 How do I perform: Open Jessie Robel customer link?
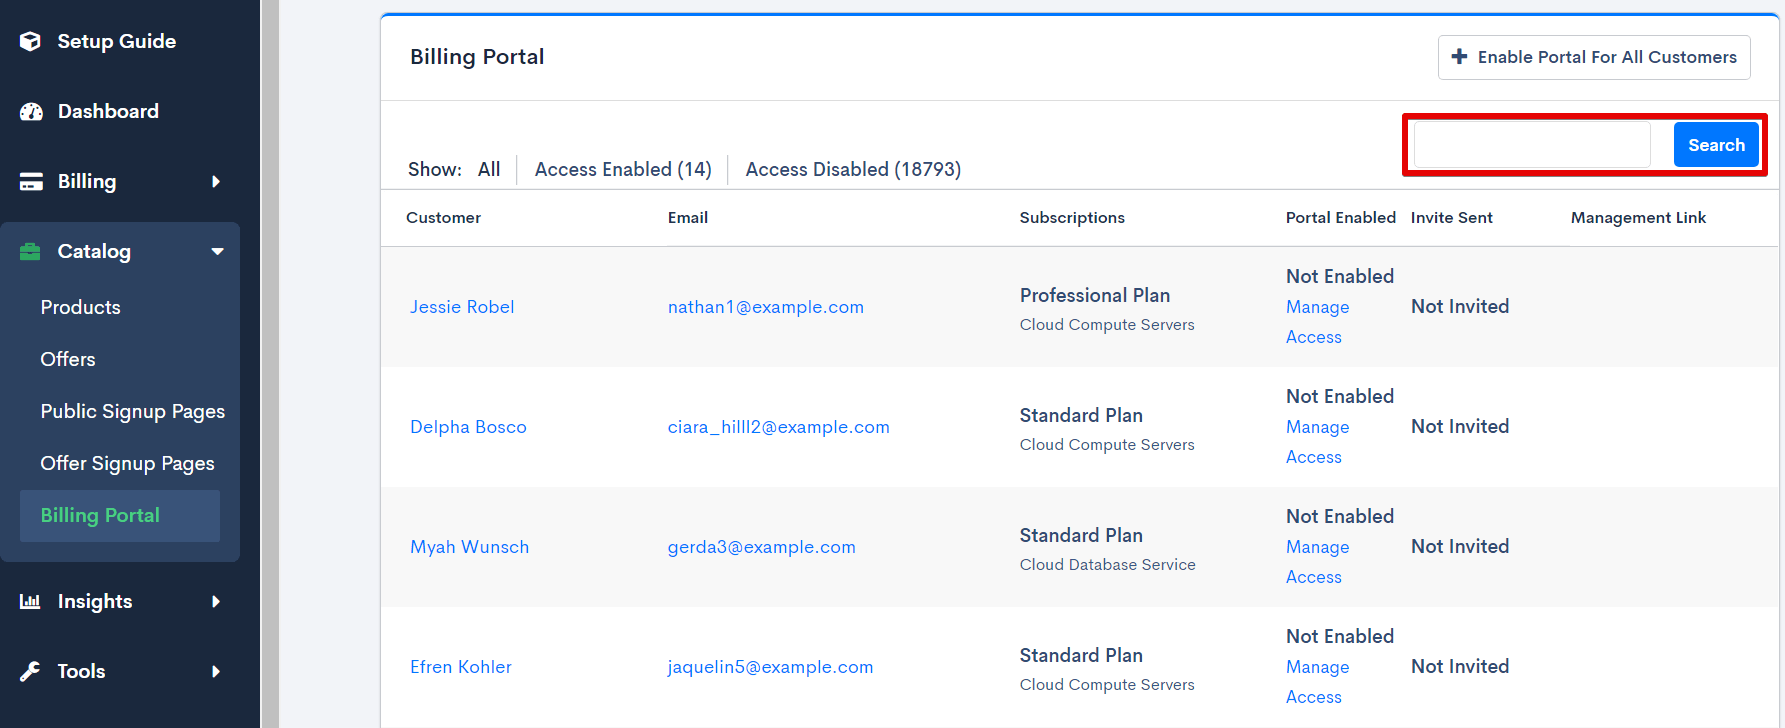(461, 307)
